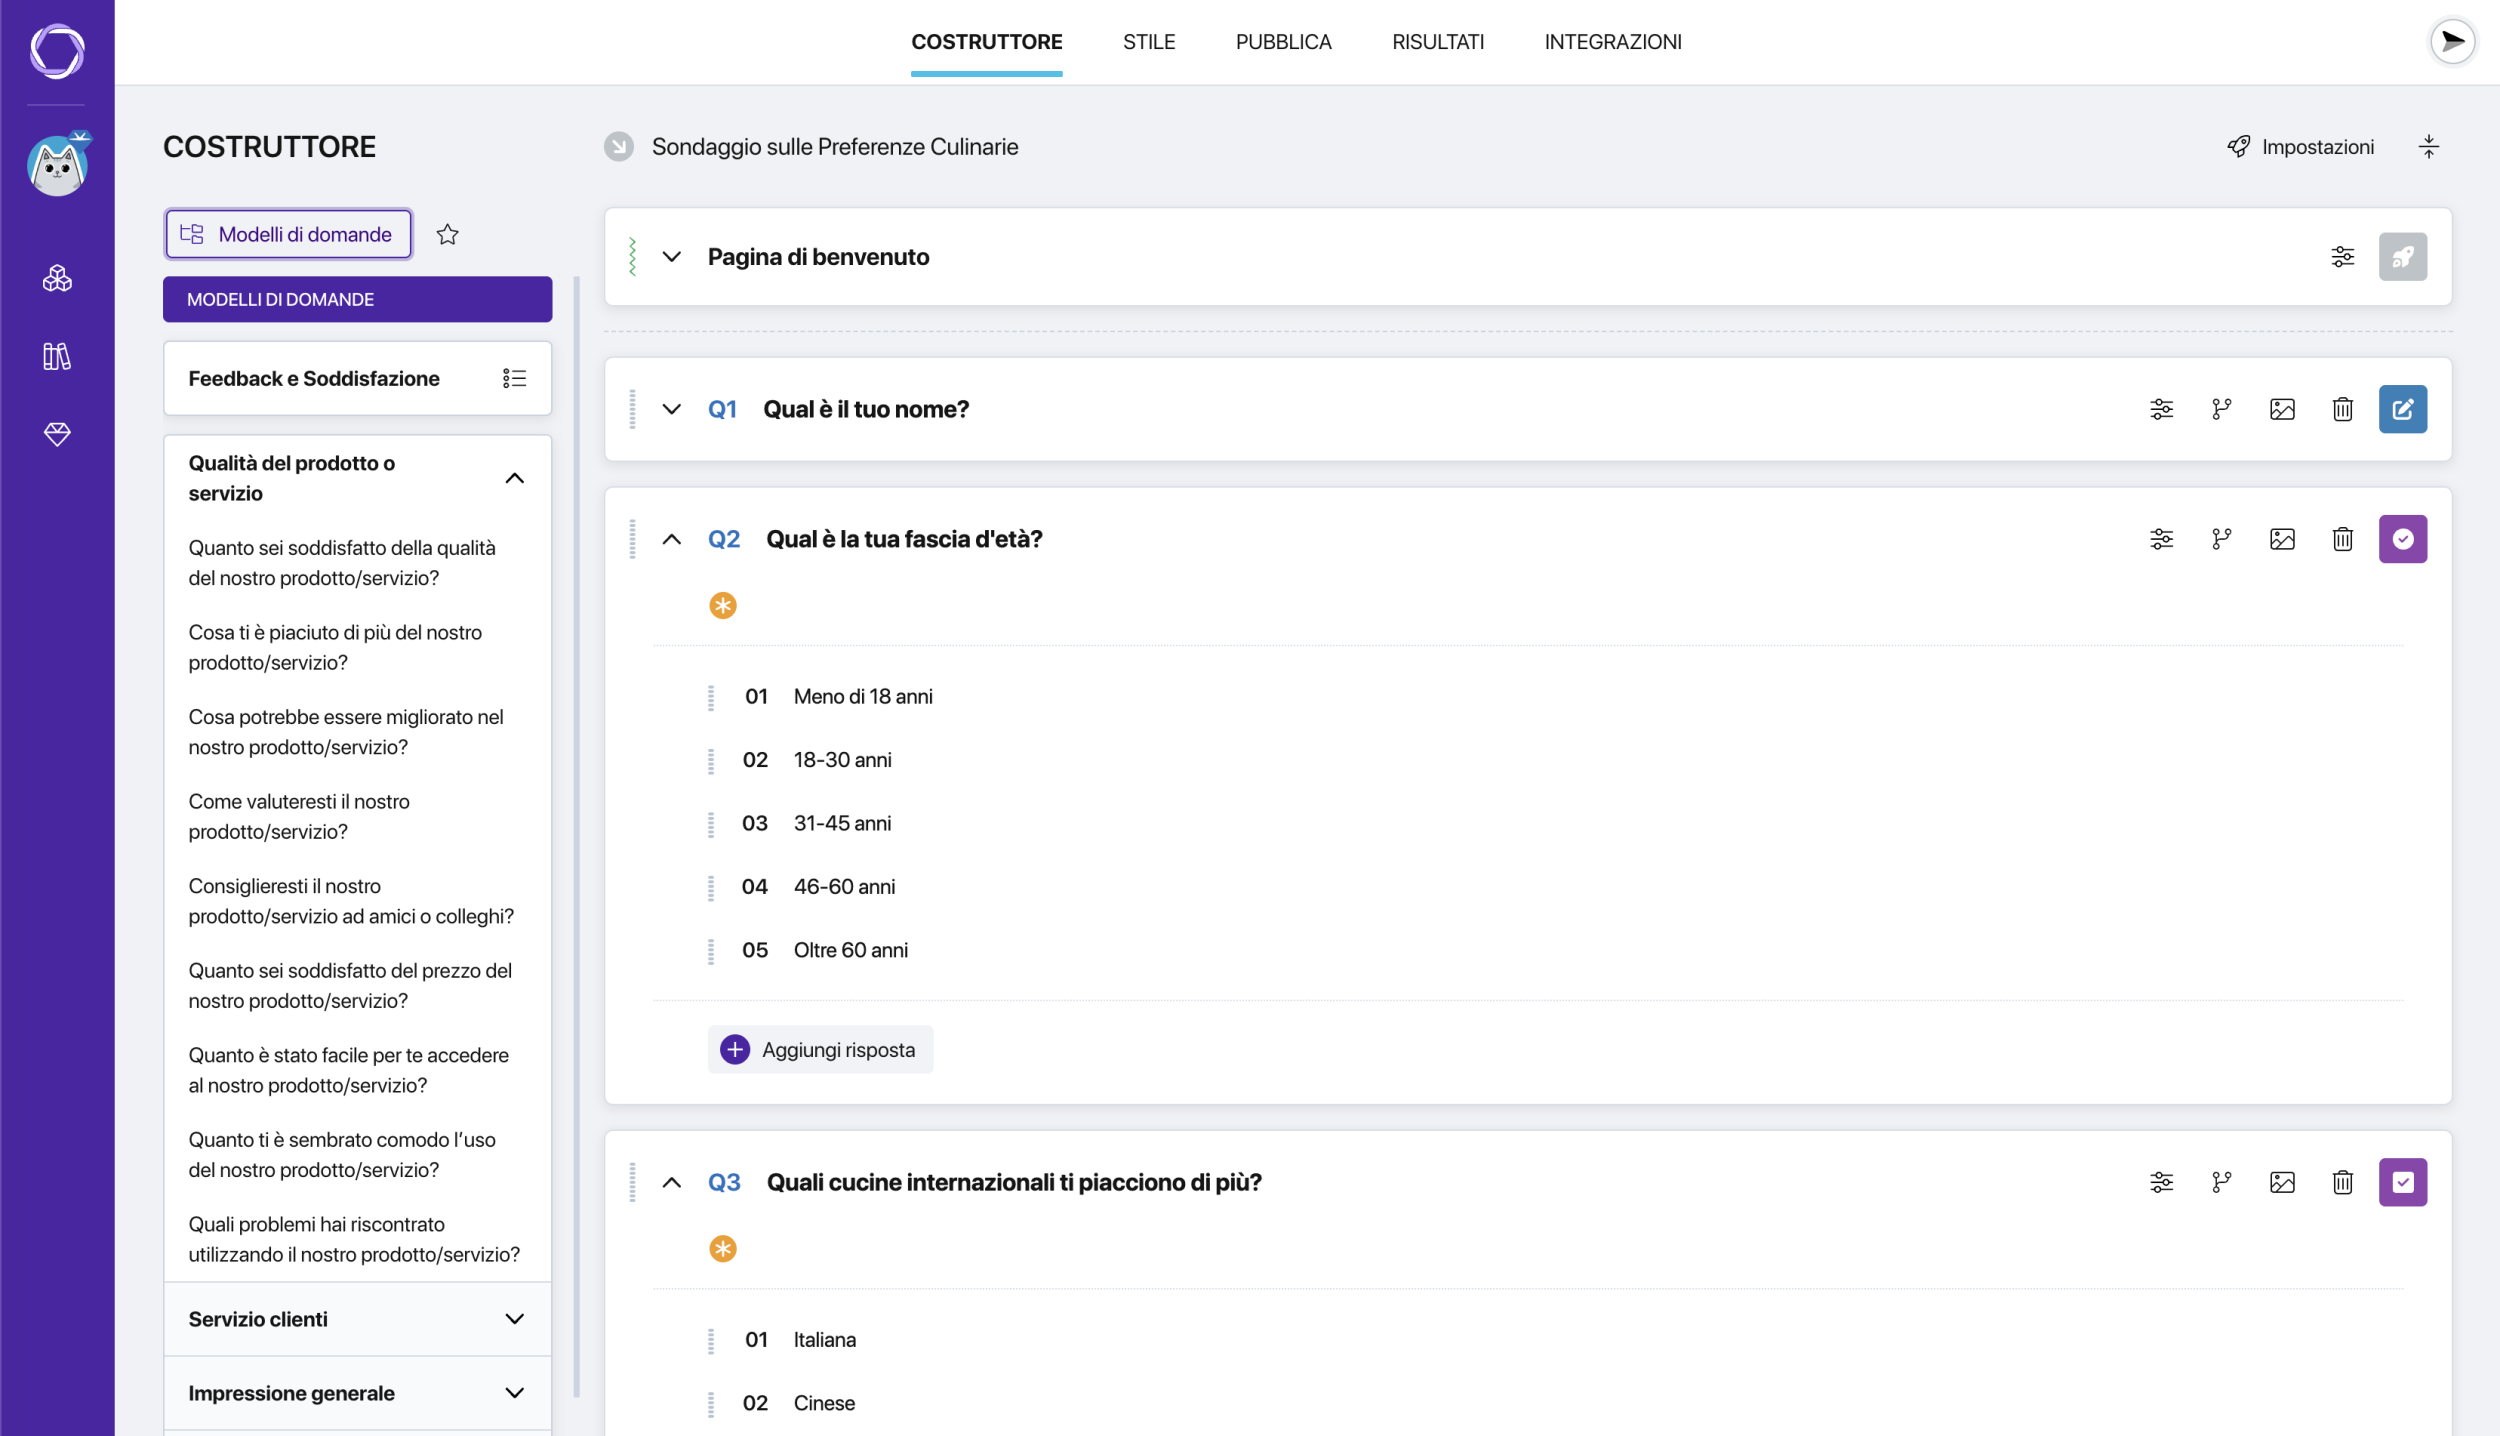The height and width of the screenshot is (1436, 2500).
Task: Open settings sliders for Q2
Action: 2162,539
